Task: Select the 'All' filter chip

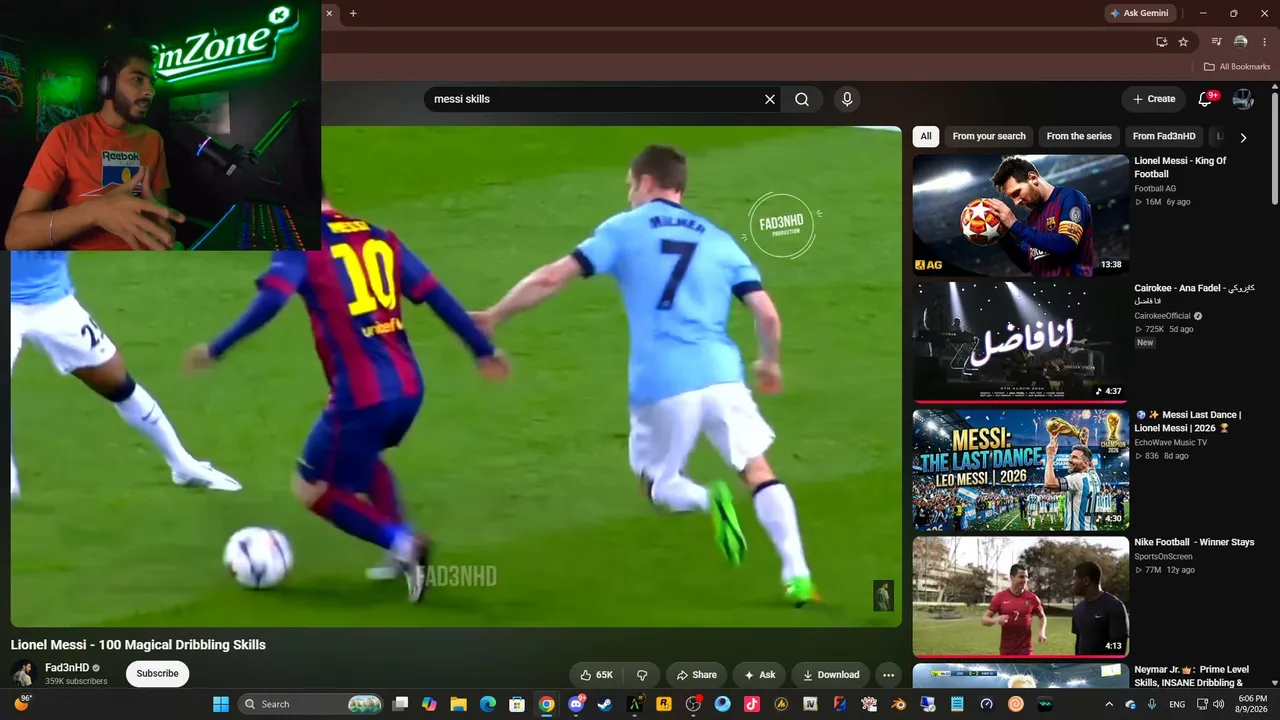Action: [926, 136]
